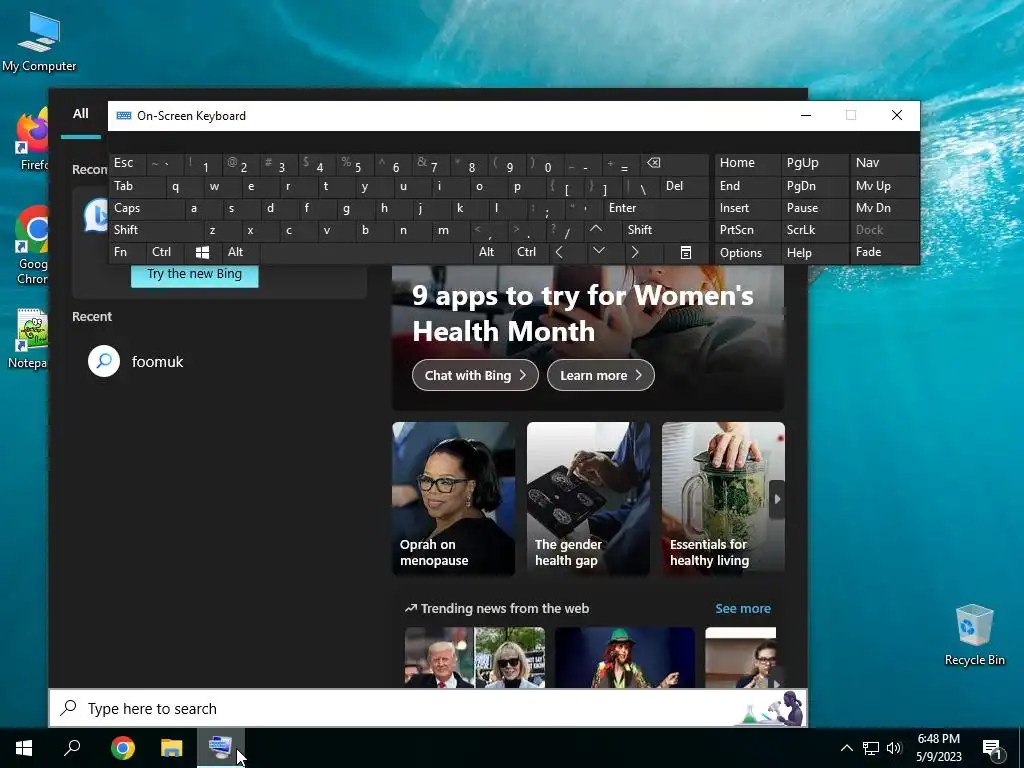Click the Fade key on keyboard
The width and height of the screenshot is (1024, 768).
[x=885, y=252]
